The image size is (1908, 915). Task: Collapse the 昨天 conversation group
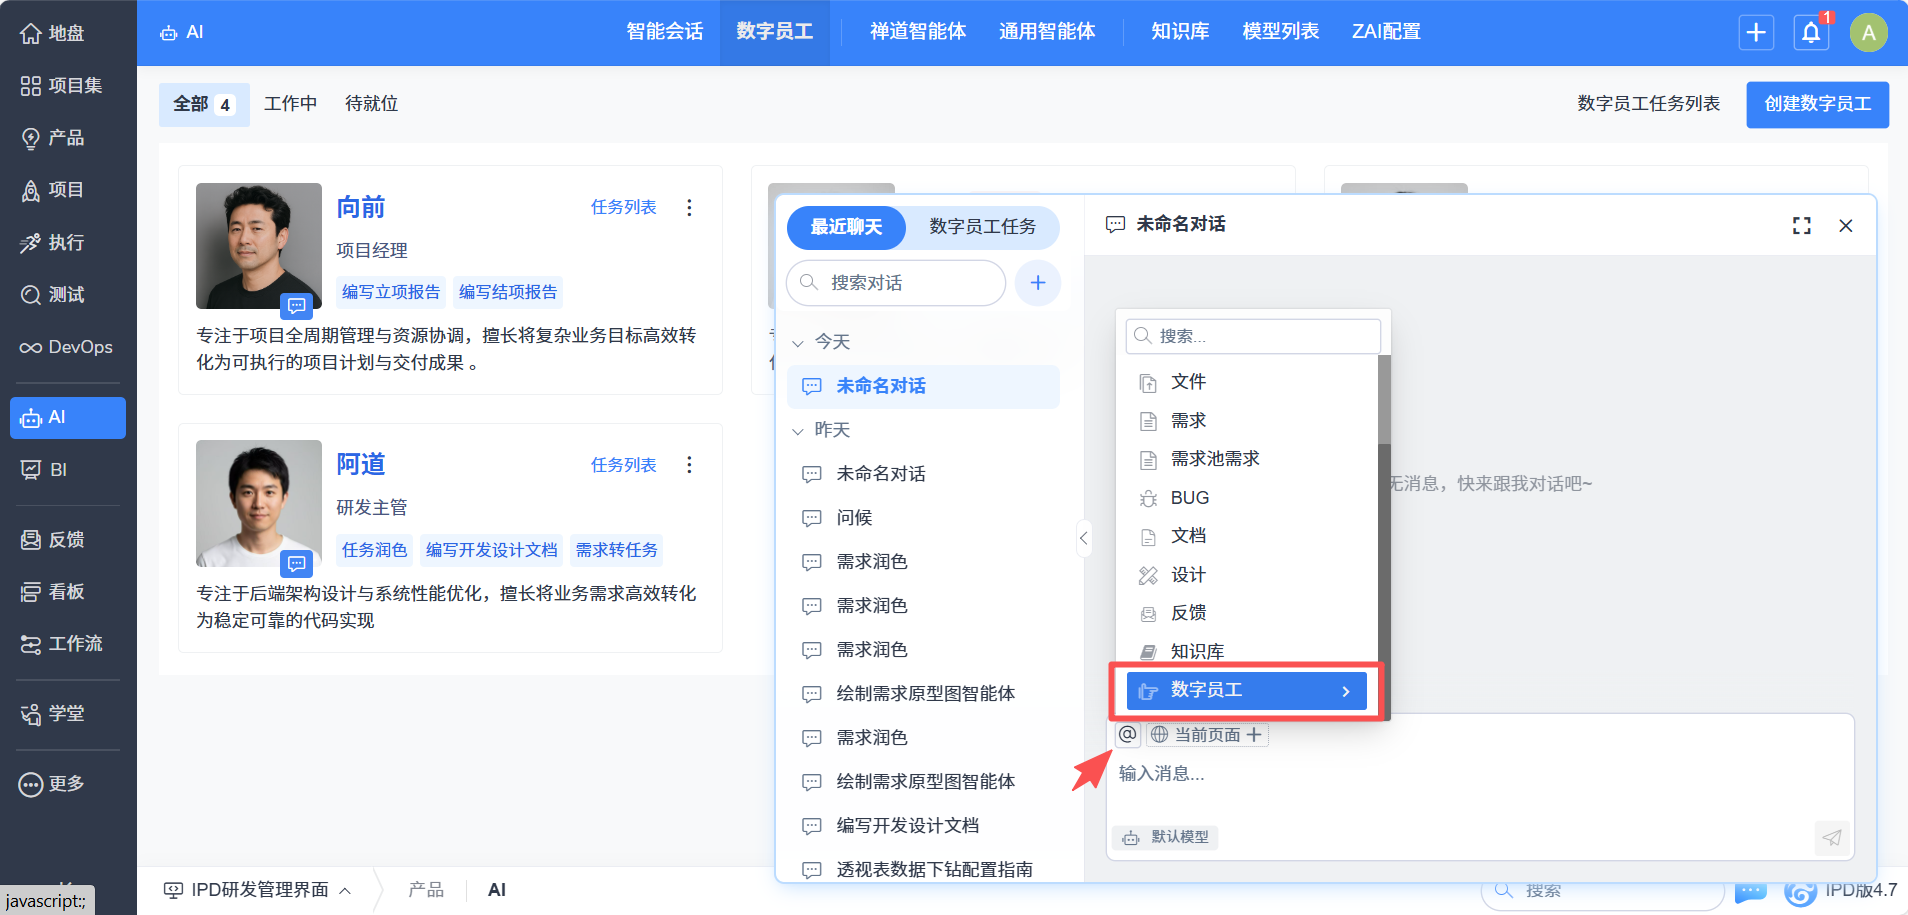tap(798, 431)
